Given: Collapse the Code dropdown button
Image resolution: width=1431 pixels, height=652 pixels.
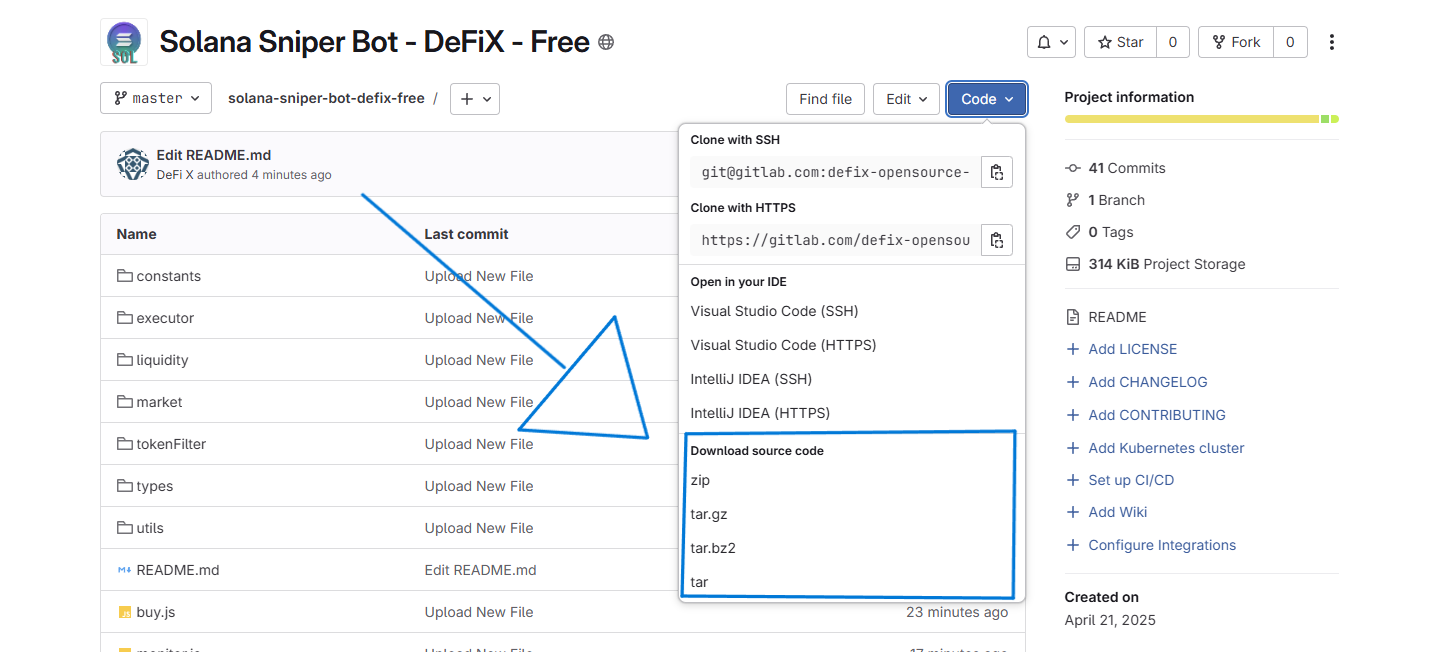Looking at the screenshot, I should [986, 99].
